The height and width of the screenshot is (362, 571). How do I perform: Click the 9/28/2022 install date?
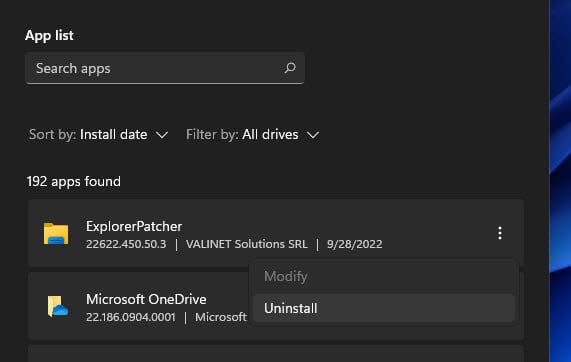(x=354, y=244)
